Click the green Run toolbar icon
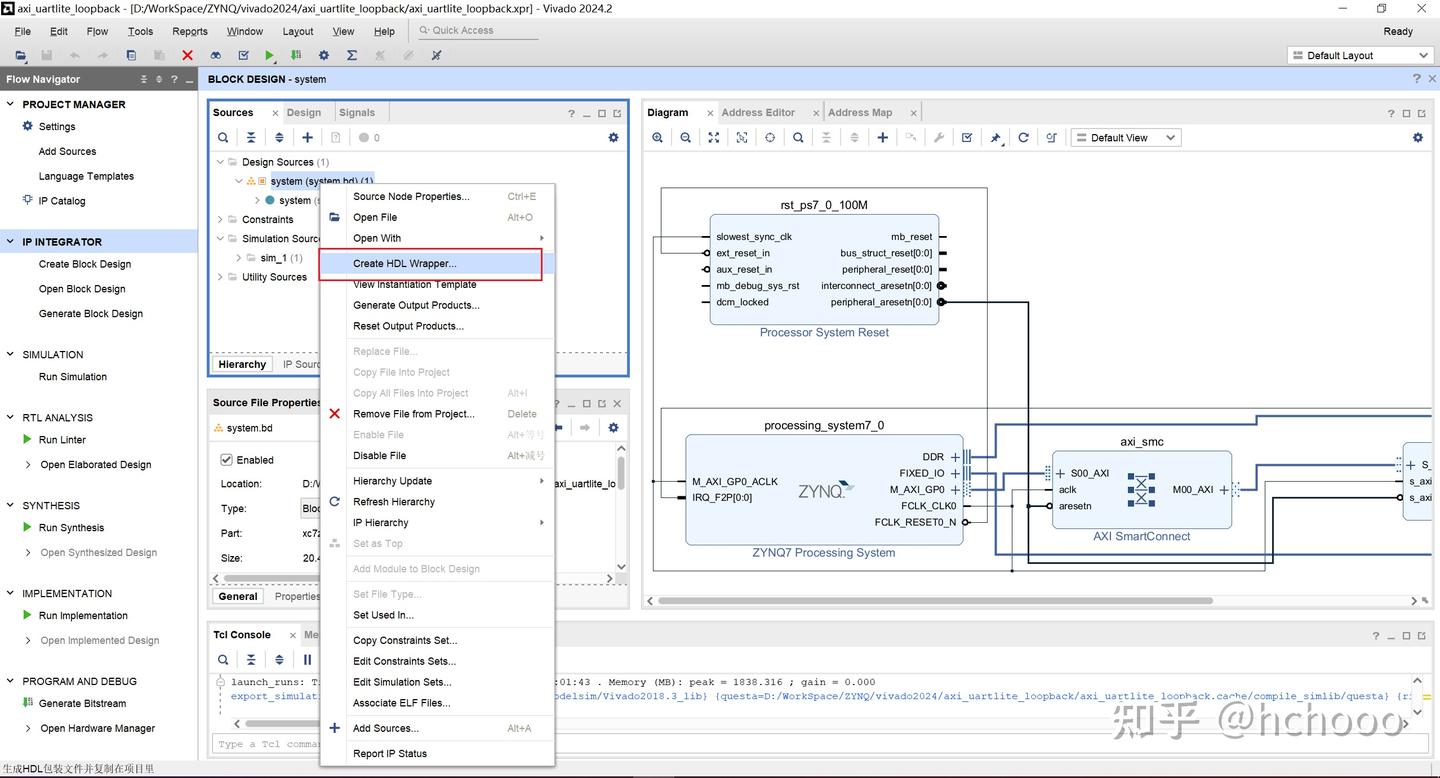Screen dimensions: 1440x778 pyautogui.click(x=269, y=56)
